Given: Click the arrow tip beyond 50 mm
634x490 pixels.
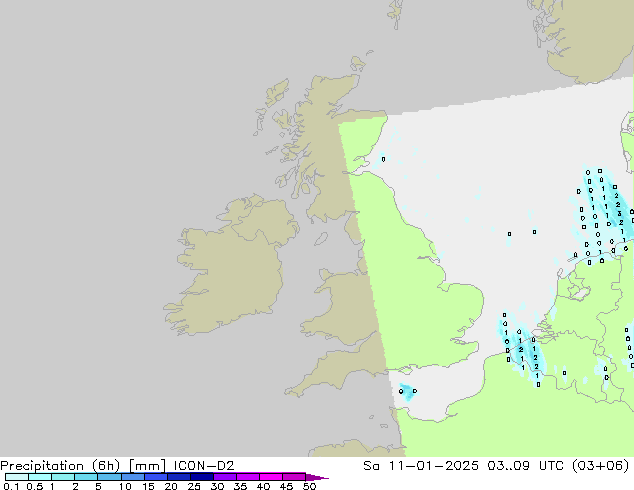Looking at the screenshot, I should pyautogui.click(x=317, y=477).
